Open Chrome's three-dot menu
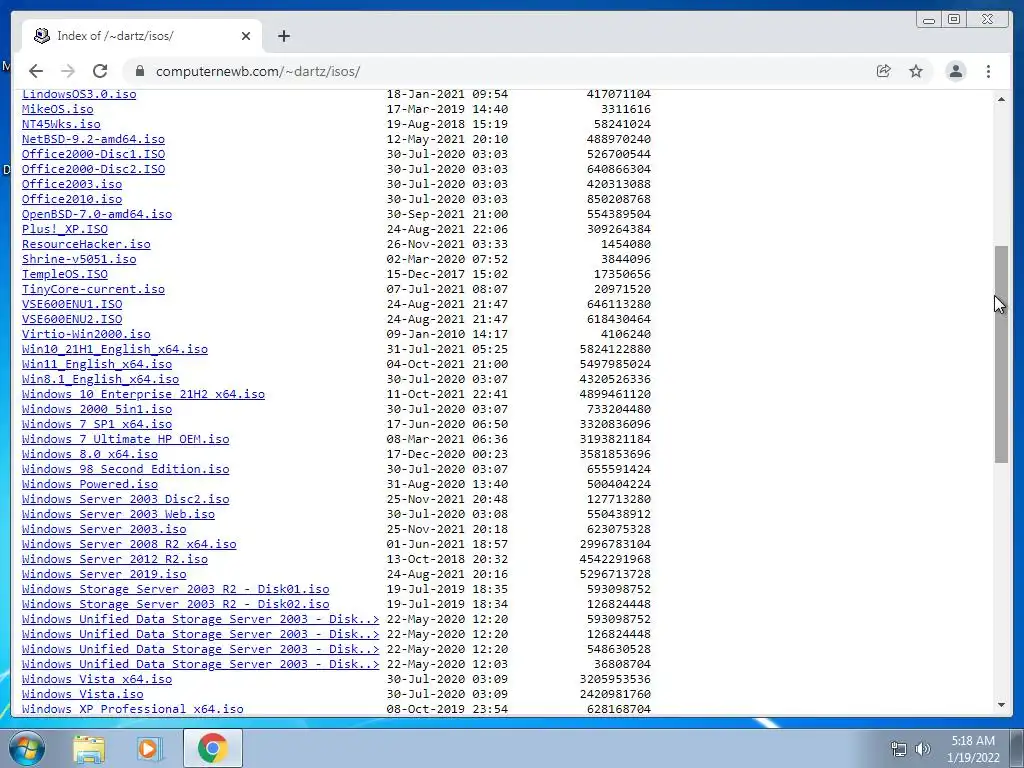1024x768 pixels. 989,71
